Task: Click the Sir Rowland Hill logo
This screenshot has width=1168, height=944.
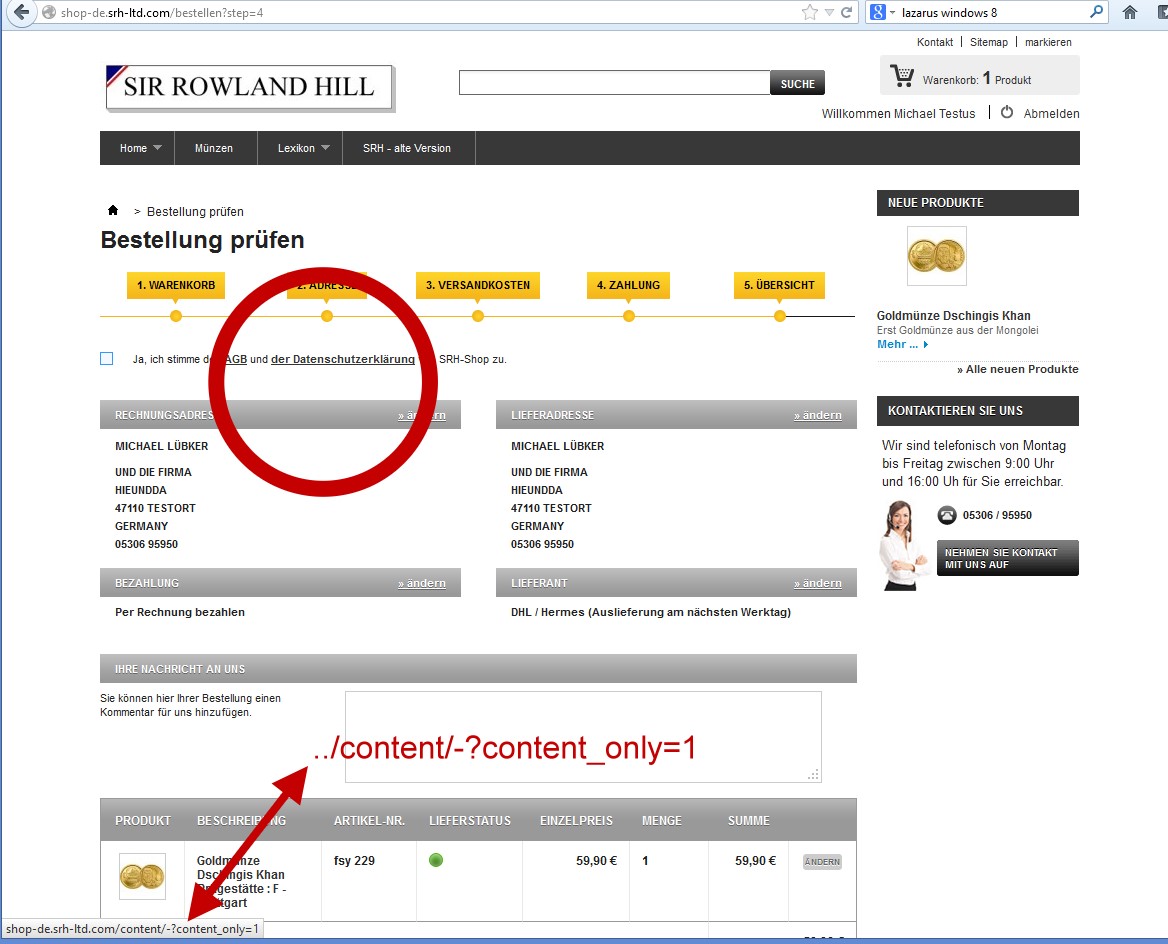Action: [250, 88]
